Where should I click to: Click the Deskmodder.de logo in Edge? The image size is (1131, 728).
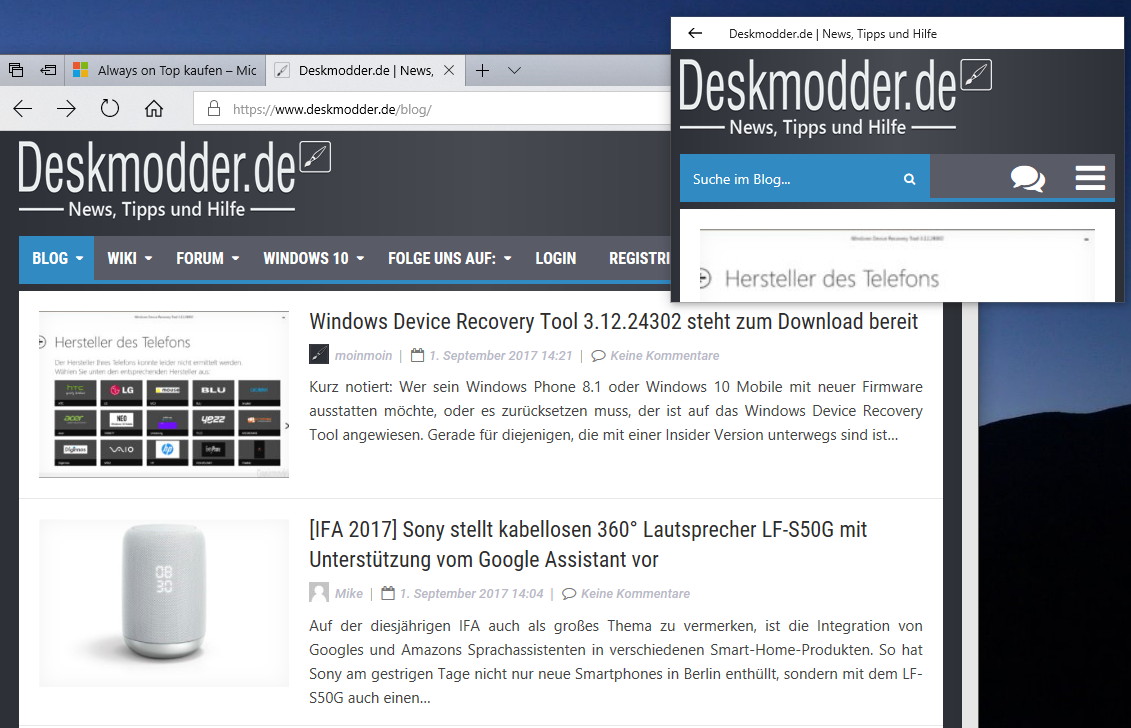tap(174, 180)
